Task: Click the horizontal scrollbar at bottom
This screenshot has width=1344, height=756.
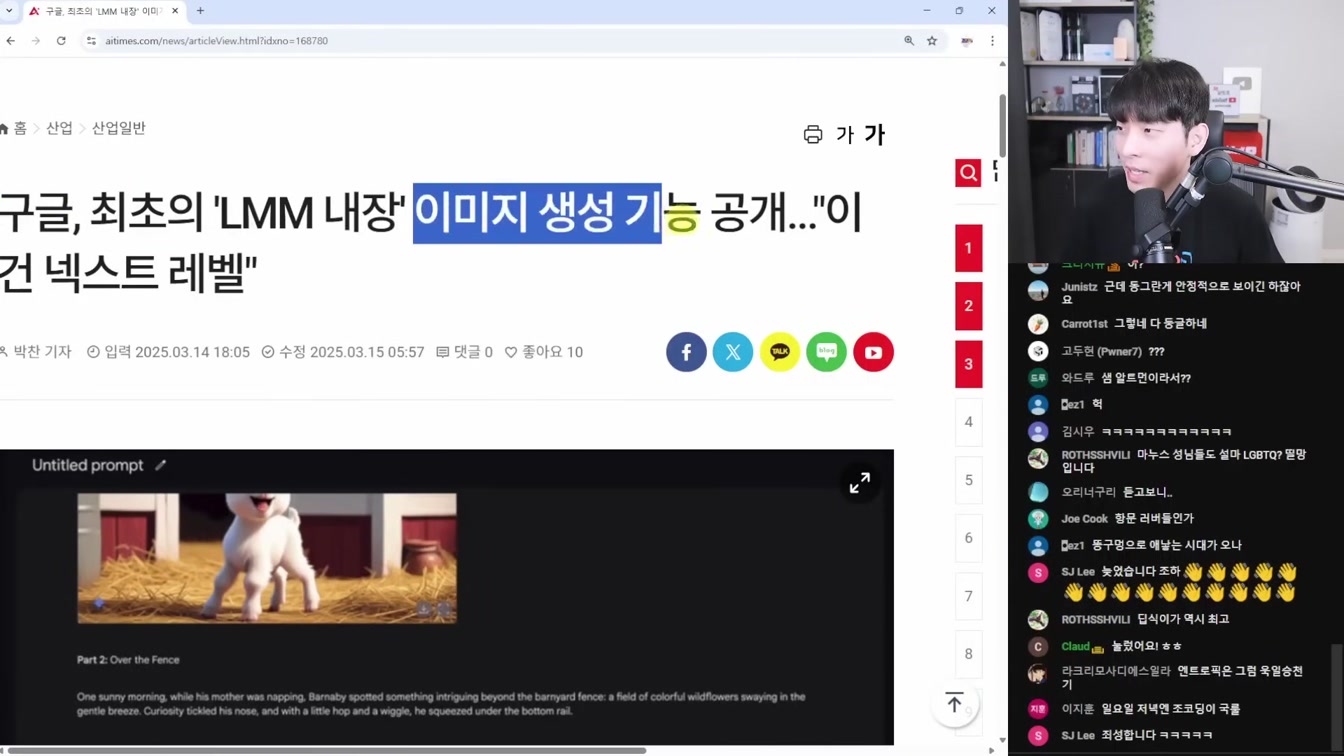Action: pos(326,750)
